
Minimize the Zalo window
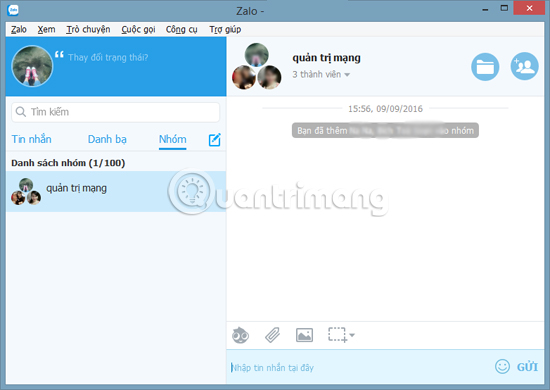(485, 9)
